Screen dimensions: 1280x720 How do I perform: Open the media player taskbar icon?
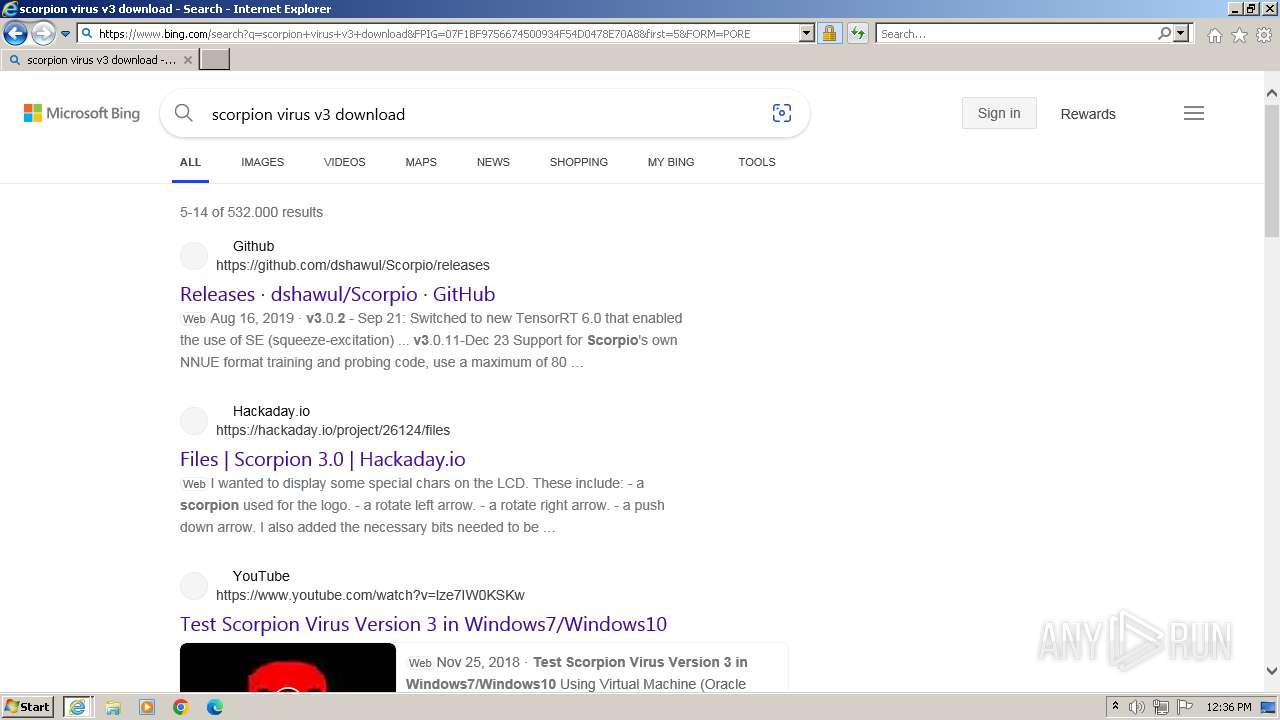[147, 707]
